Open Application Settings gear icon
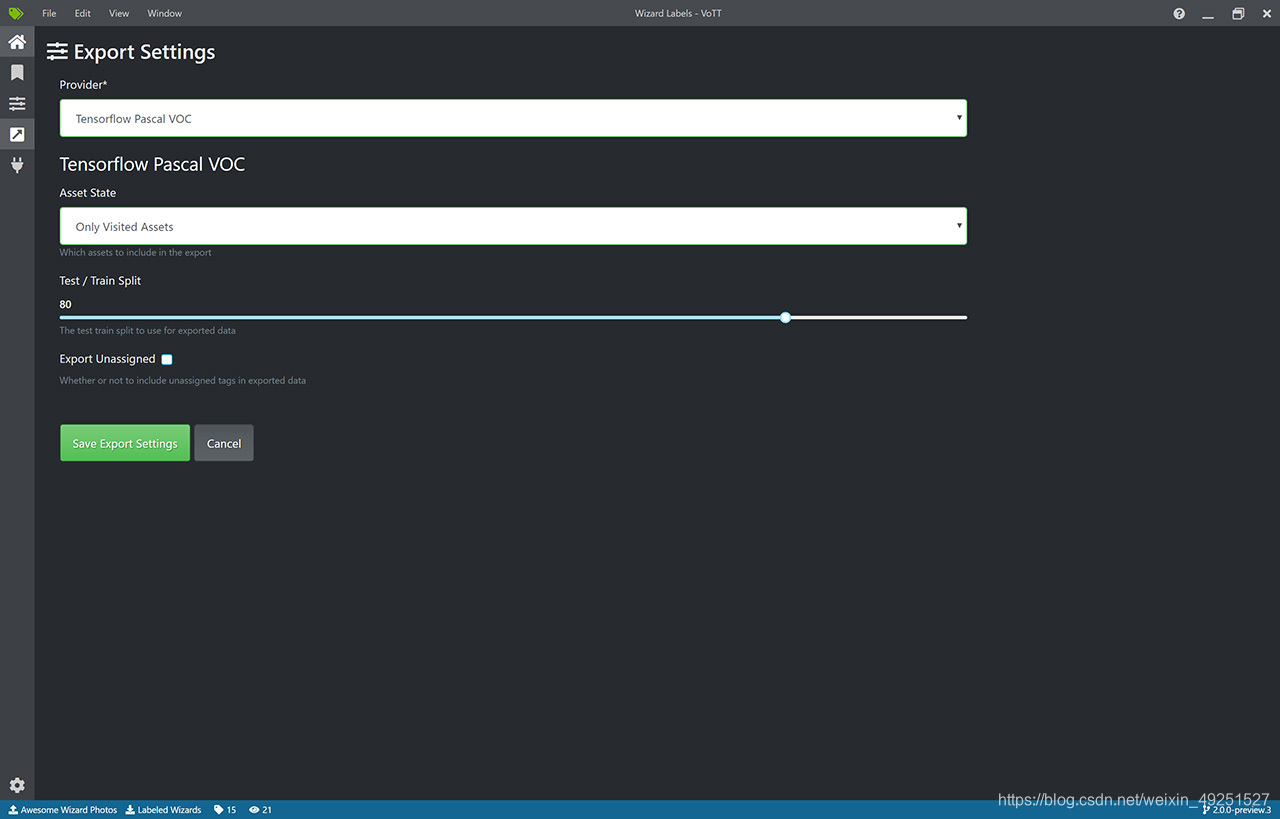 pyautogui.click(x=17, y=786)
